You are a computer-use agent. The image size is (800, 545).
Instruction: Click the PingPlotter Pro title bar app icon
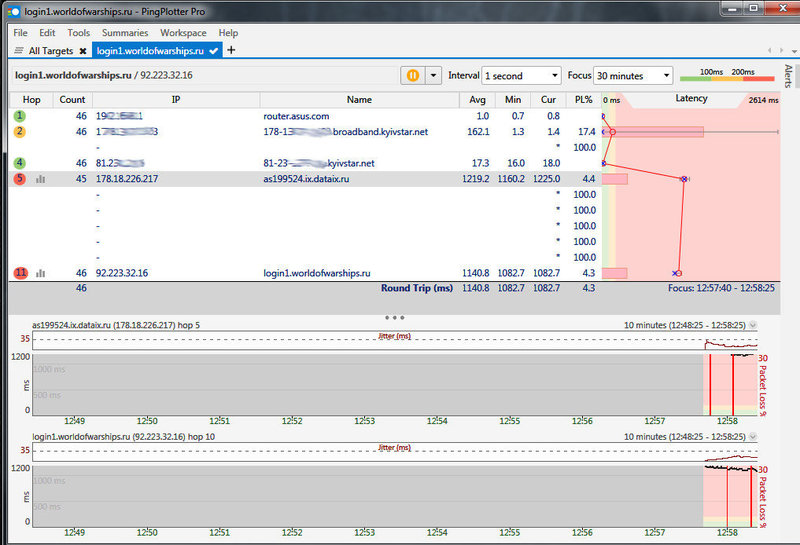pyautogui.click(x=13, y=11)
